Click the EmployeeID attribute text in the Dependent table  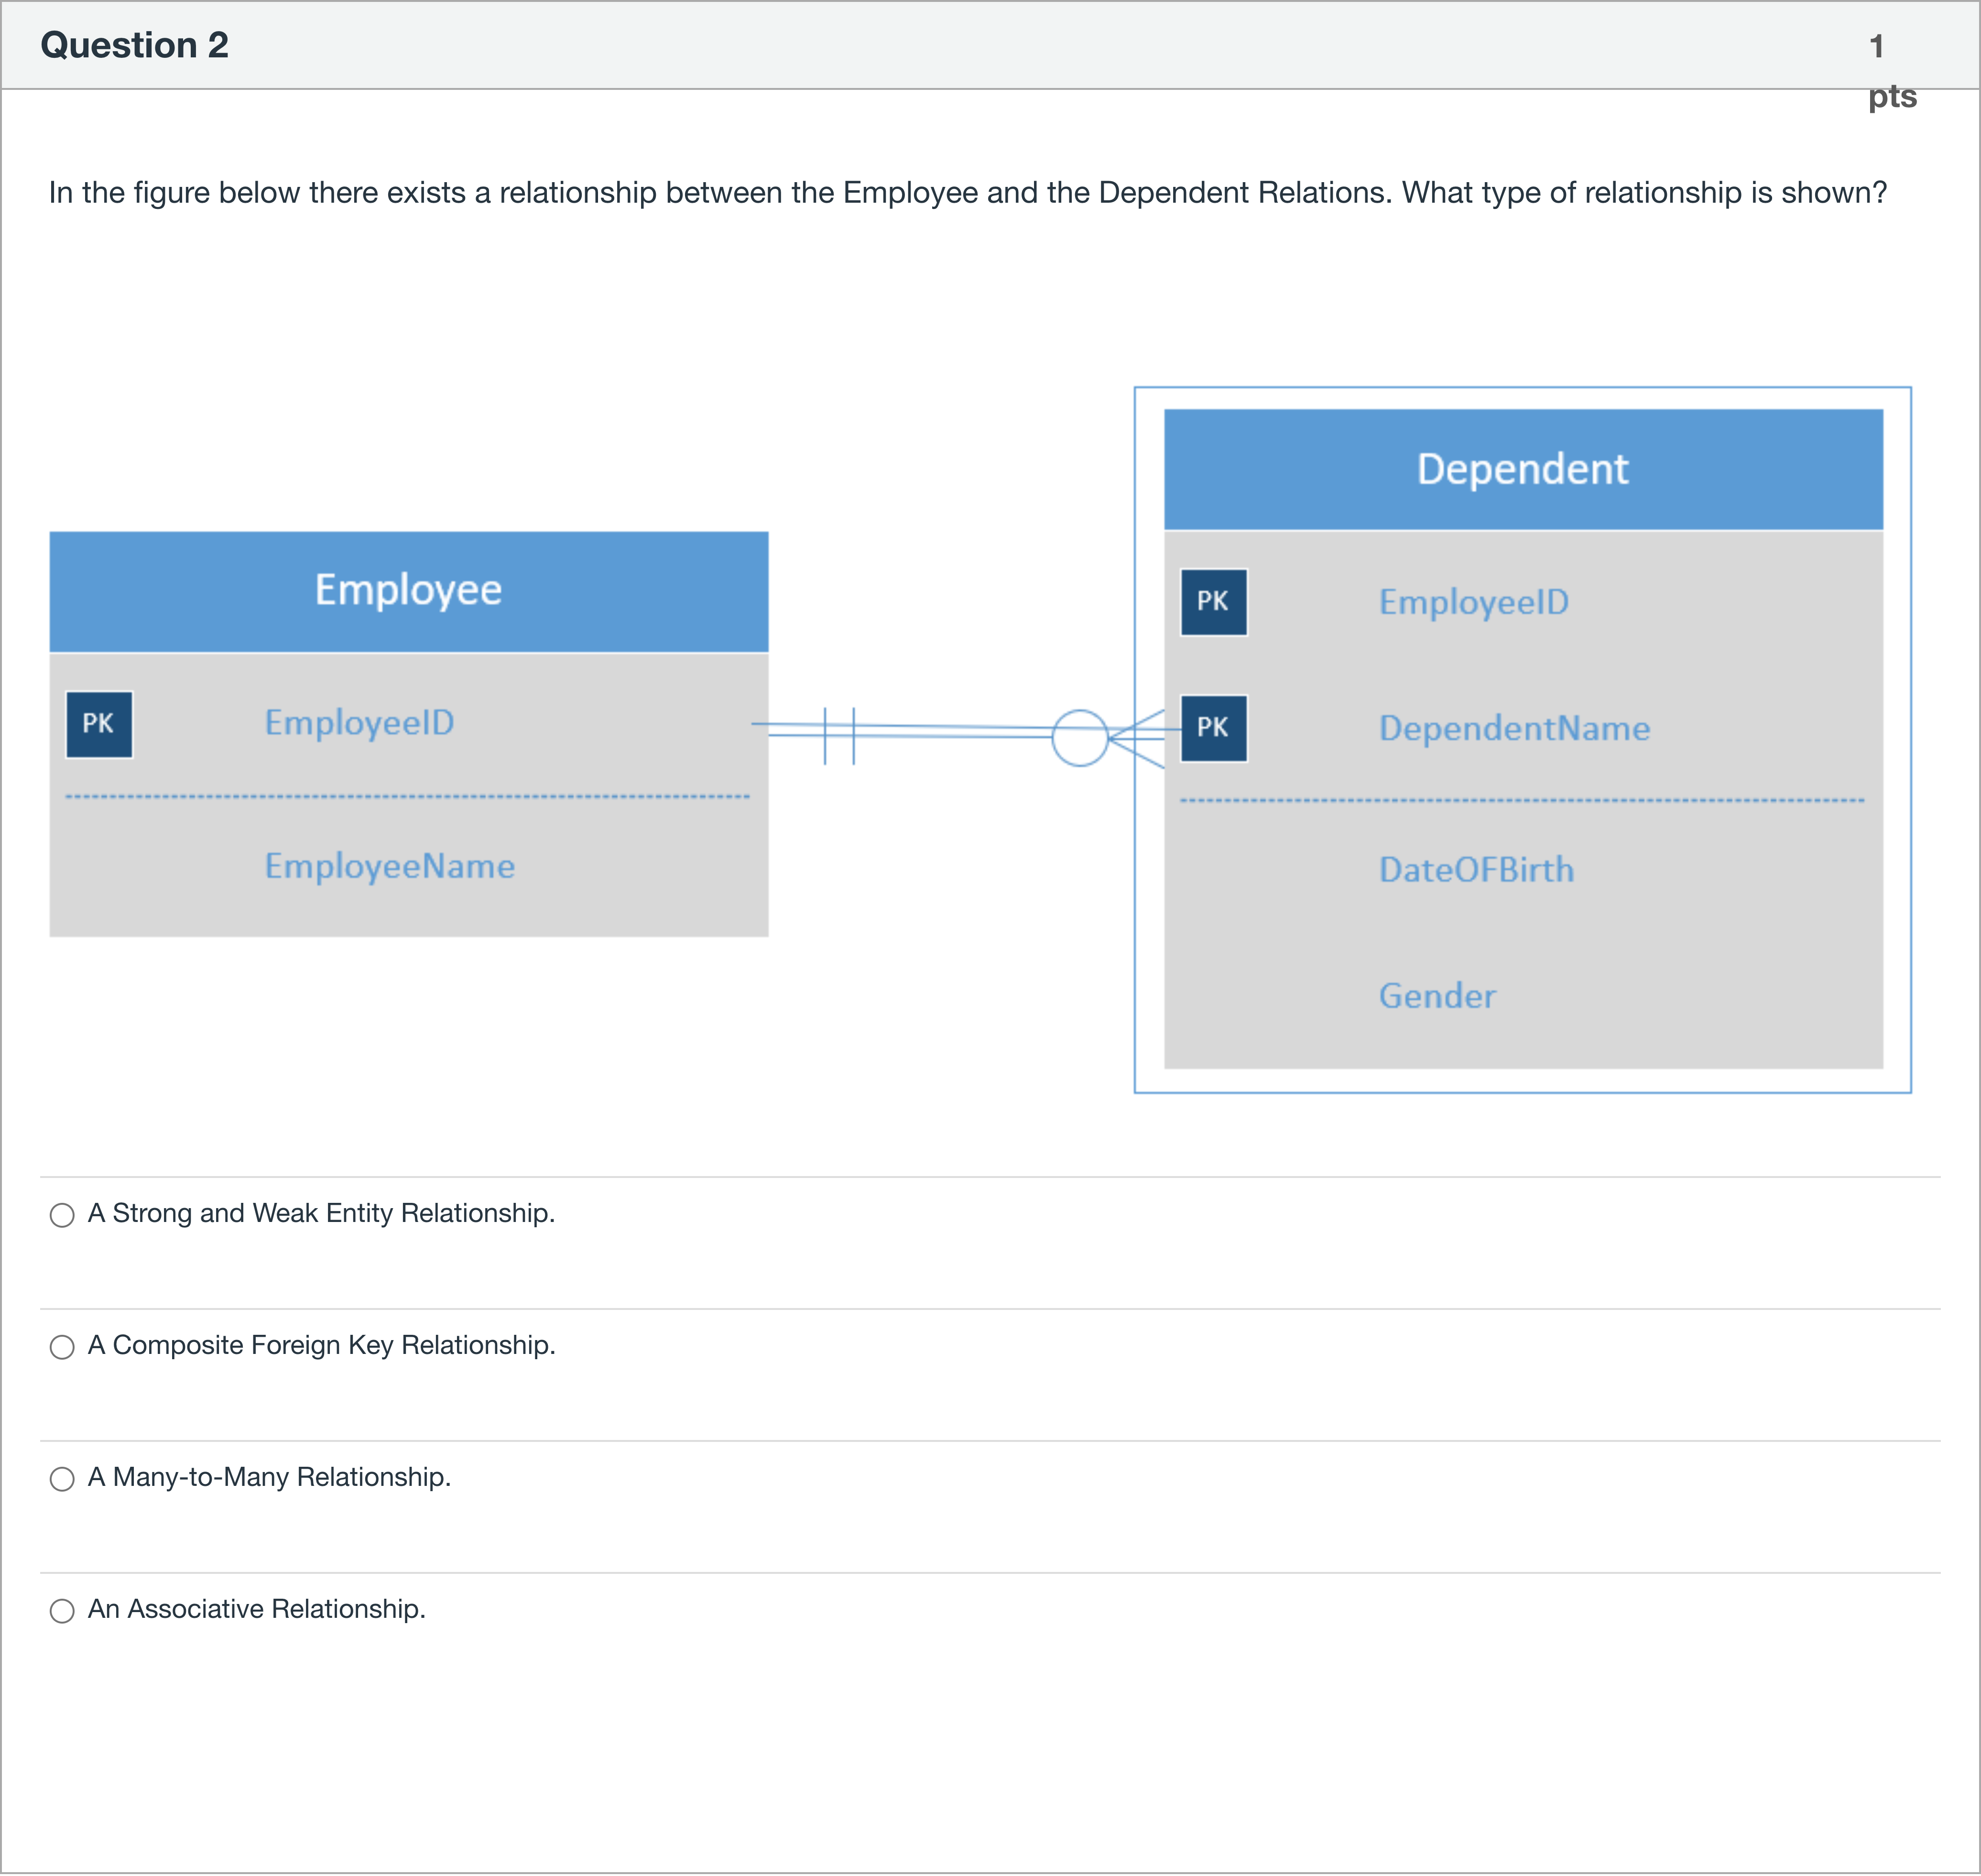tap(1473, 602)
